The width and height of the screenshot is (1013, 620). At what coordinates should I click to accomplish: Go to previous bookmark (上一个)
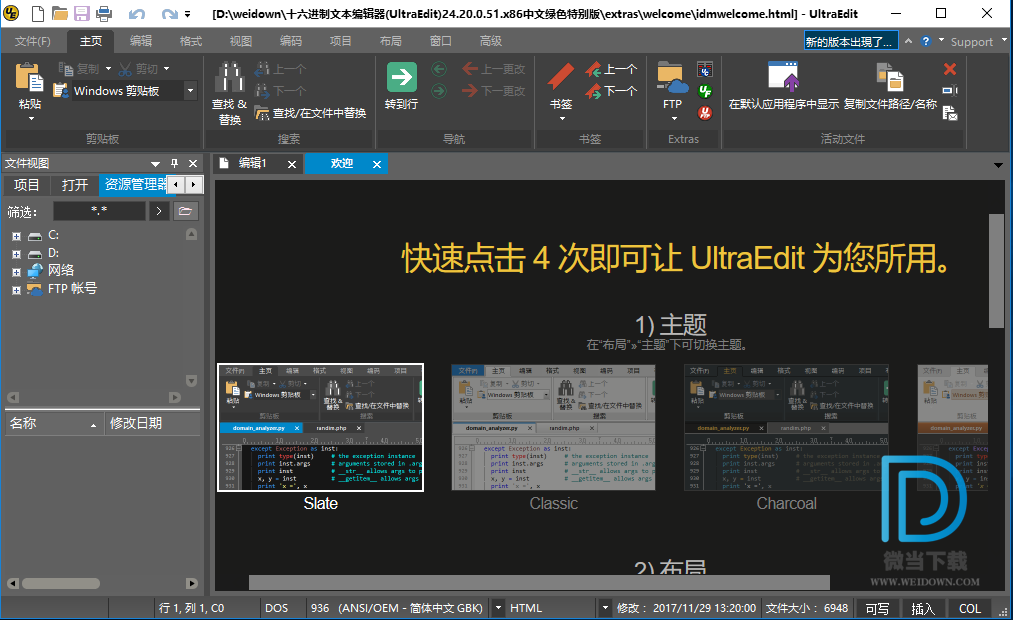pyautogui.click(x=612, y=69)
